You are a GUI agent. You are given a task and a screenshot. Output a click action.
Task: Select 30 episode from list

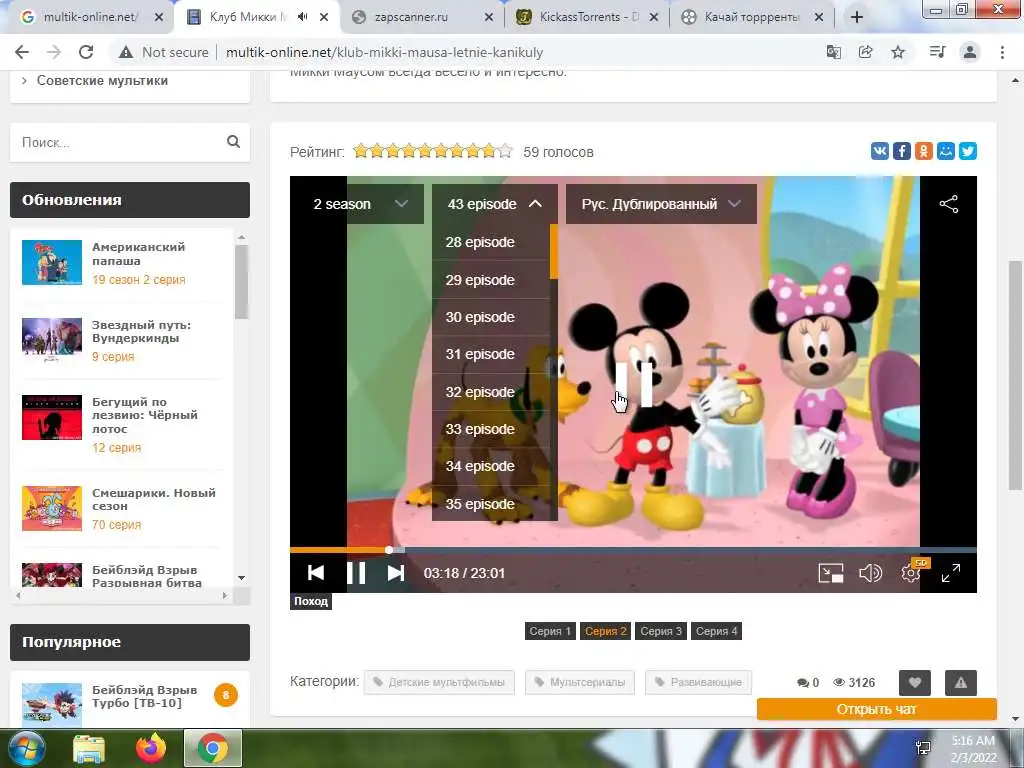[490, 317]
